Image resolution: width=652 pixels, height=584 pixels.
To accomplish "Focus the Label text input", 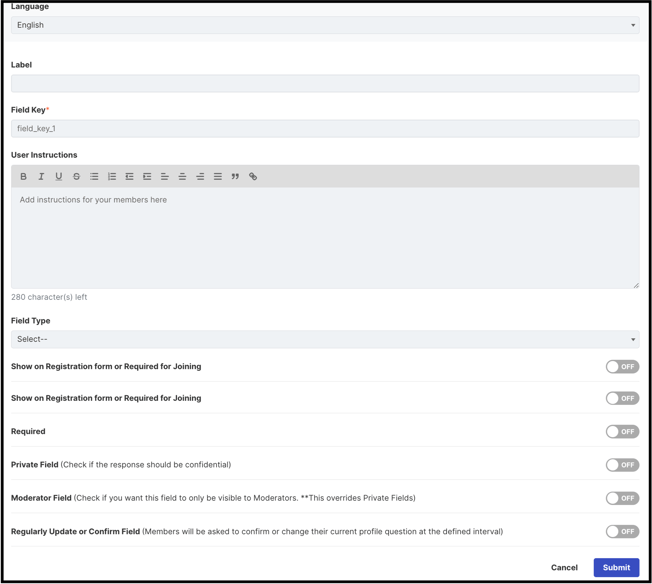I will (x=325, y=83).
